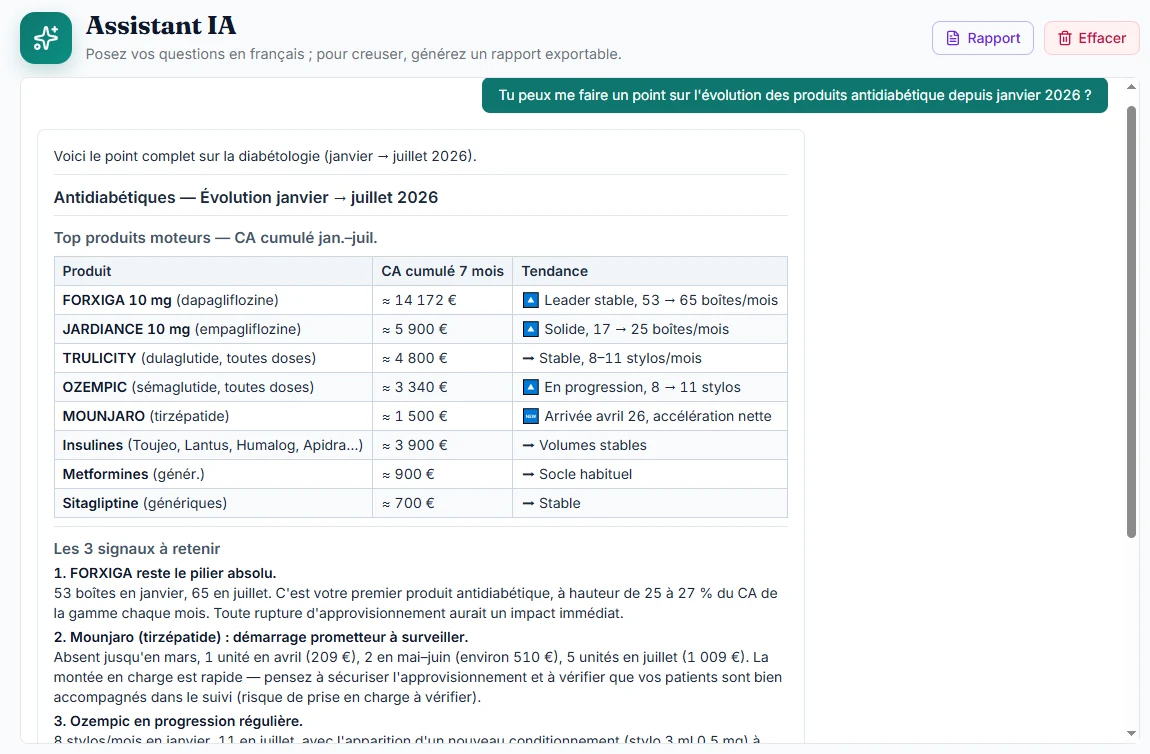
Task: Click 'Les 3 signaux à retenir' heading
Action: click(136, 549)
